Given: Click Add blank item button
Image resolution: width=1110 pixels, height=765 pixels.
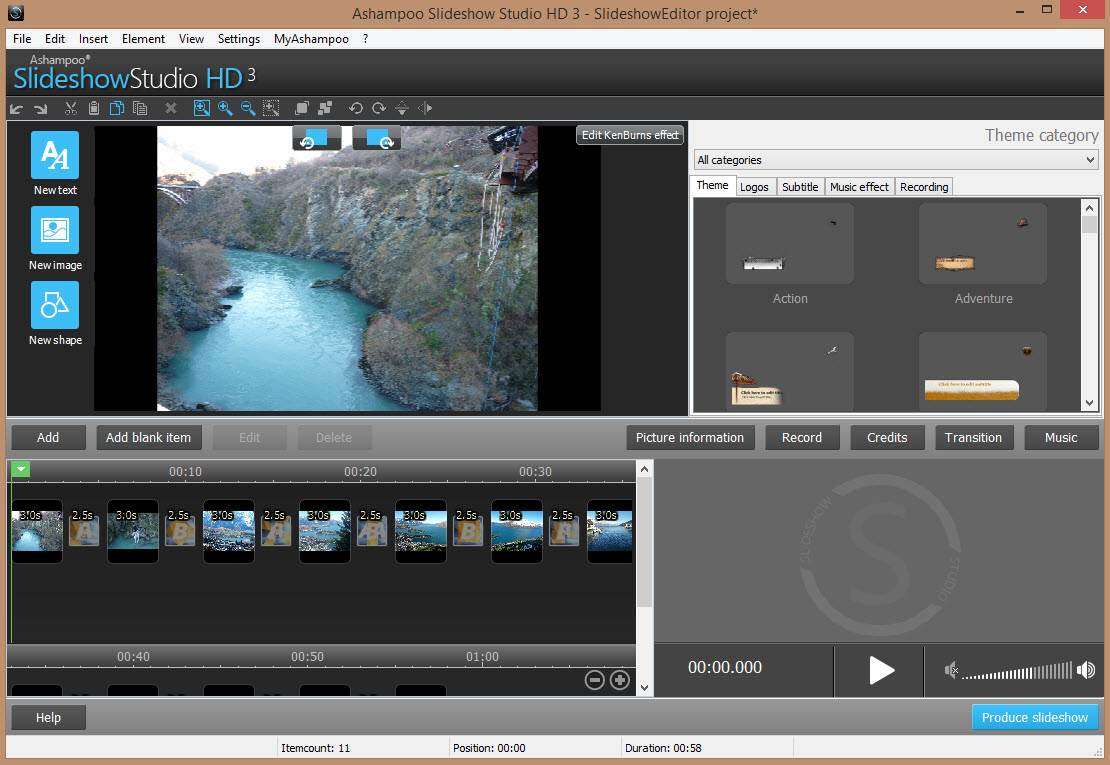Looking at the screenshot, I should point(149,437).
